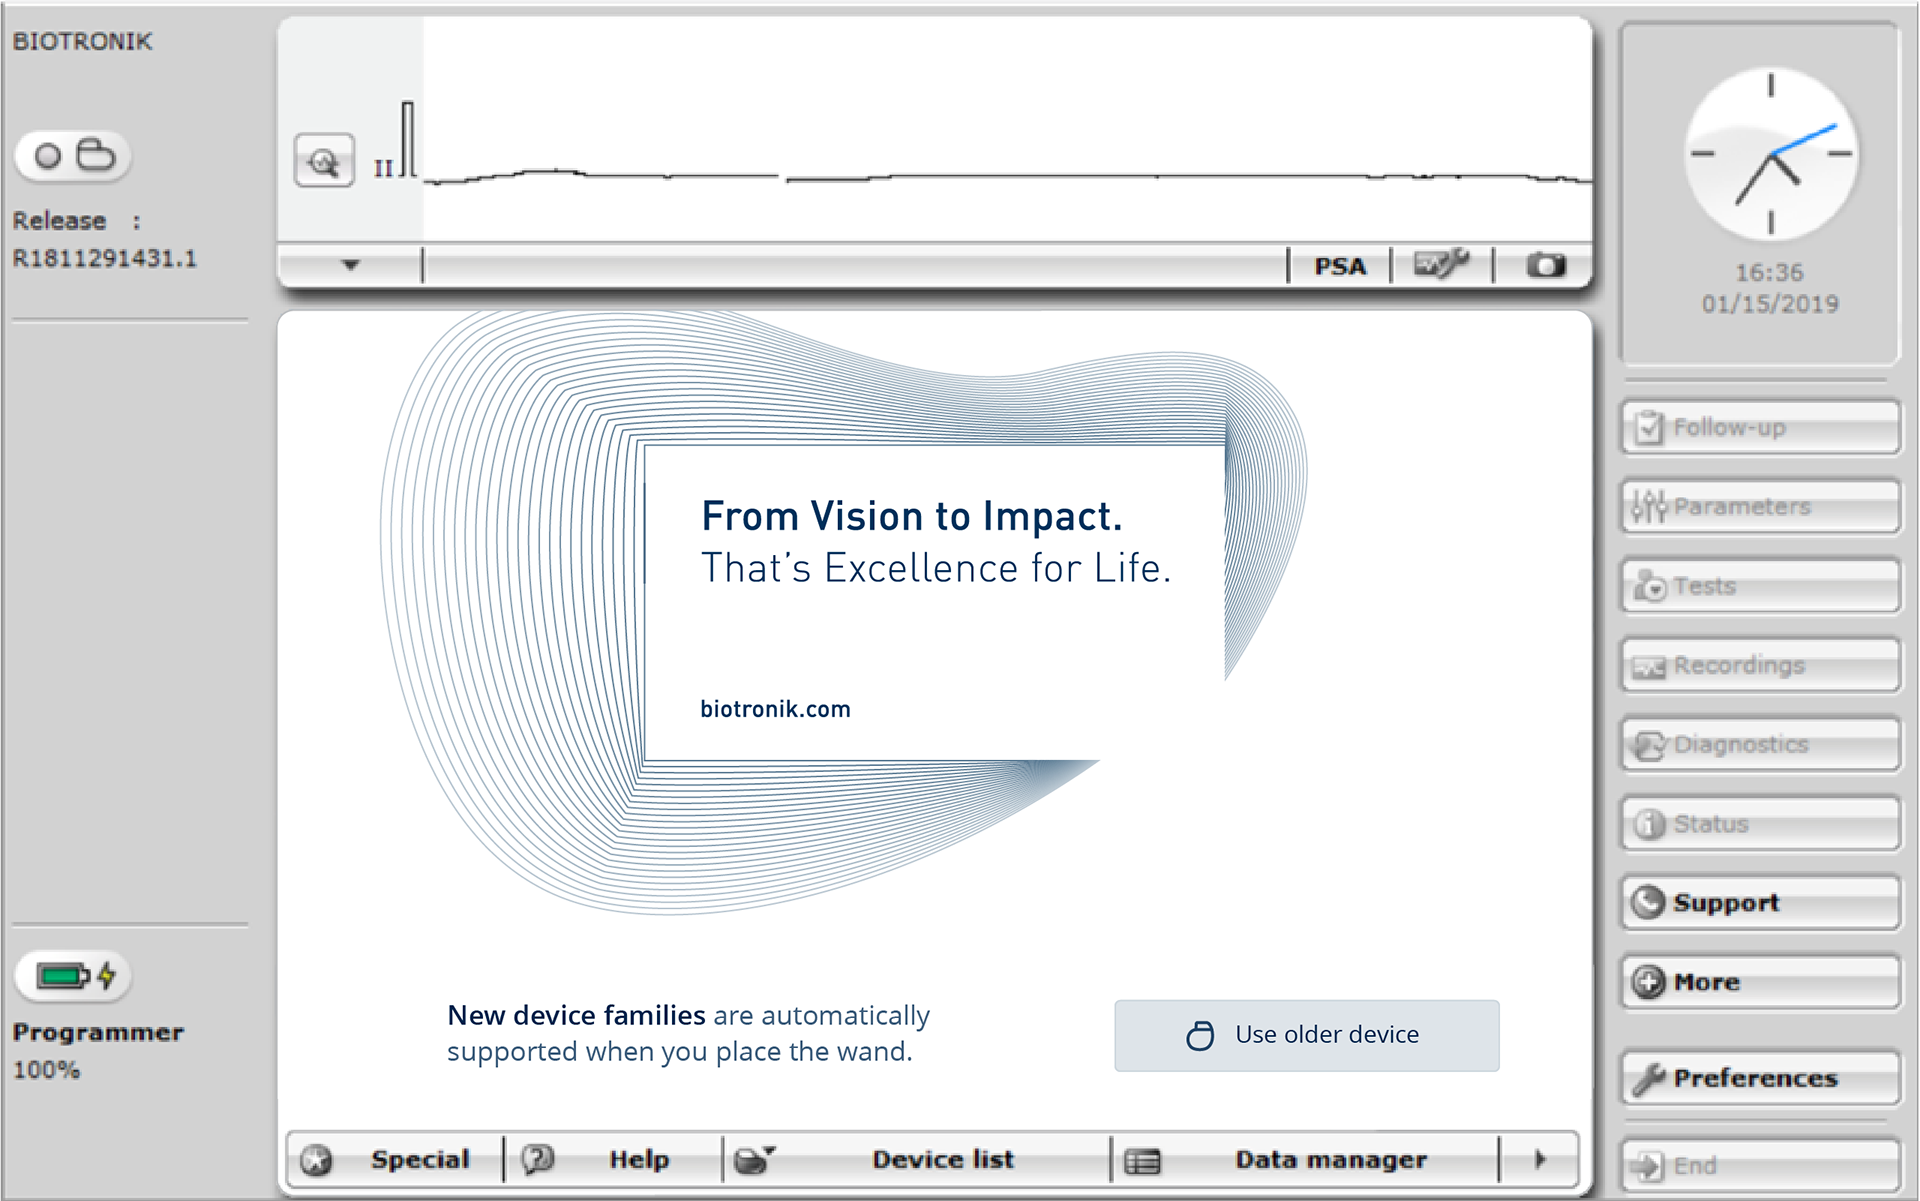Click the analog clock display

(x=1771, y=154)
